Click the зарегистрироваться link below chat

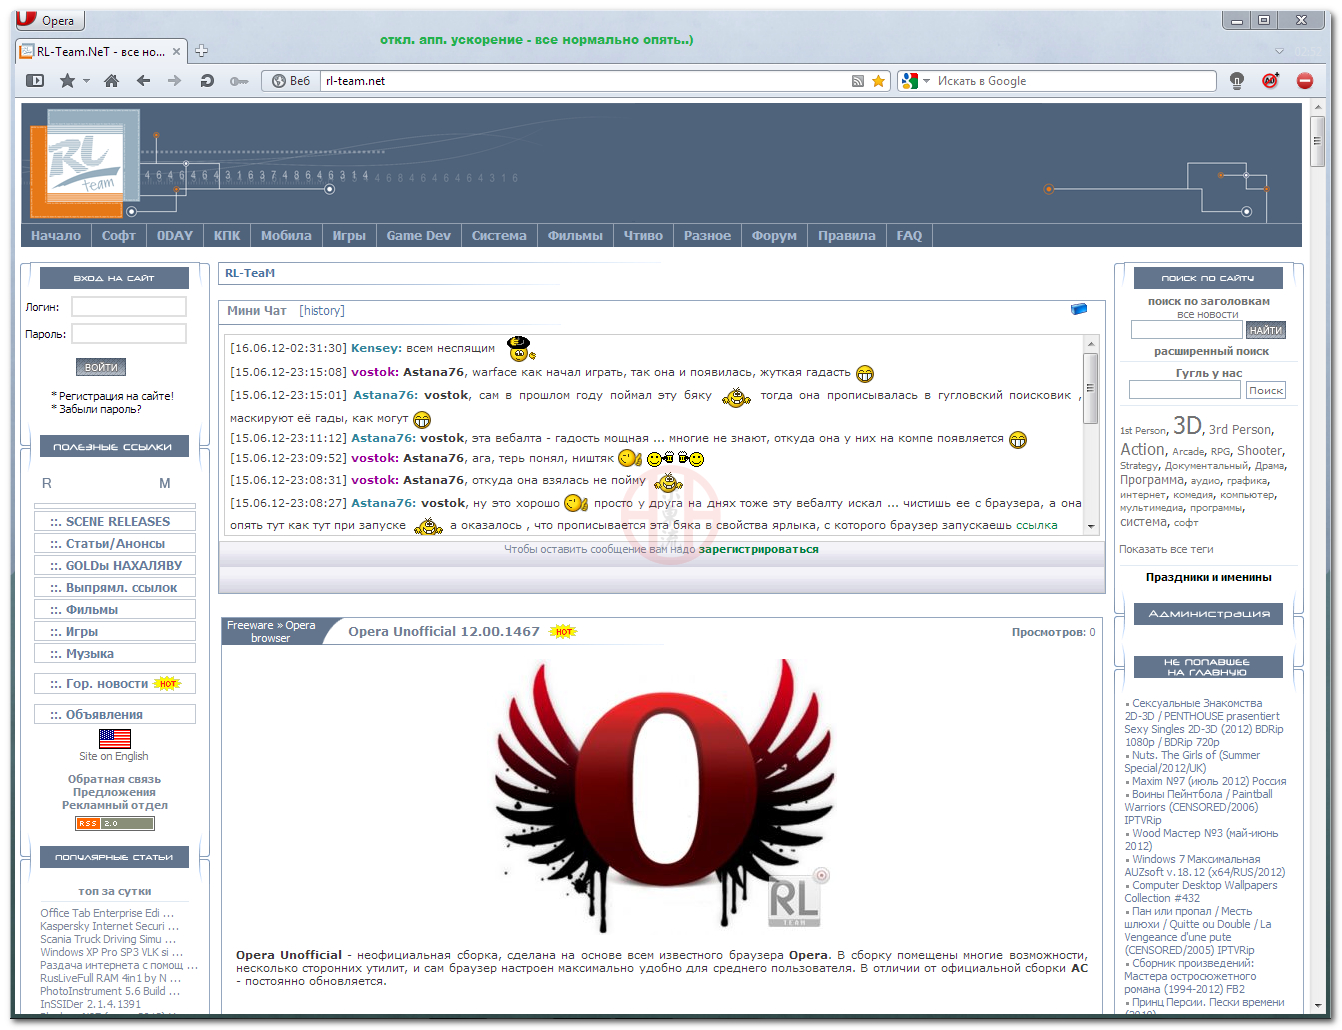(758, 549)
